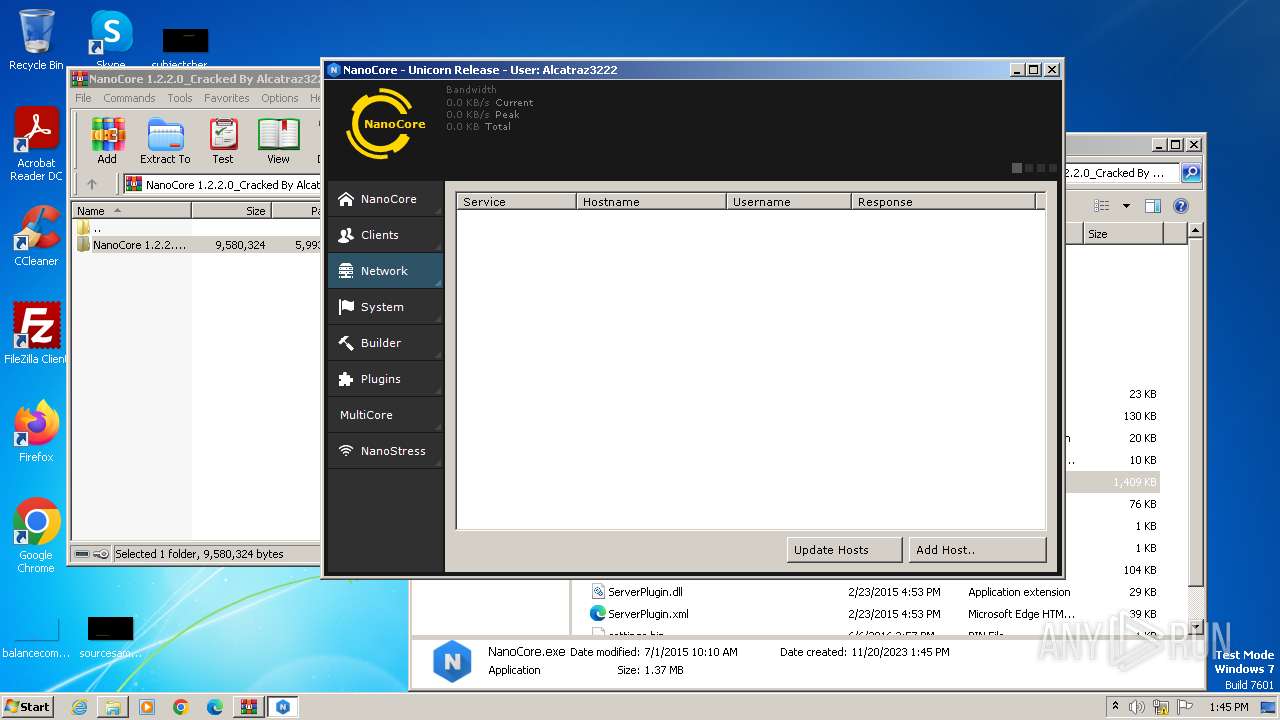Open Google Chrome desktop shortcut
Image resolution: width=1280 pixels, height=720 pixels.
(x=36, y=536)
